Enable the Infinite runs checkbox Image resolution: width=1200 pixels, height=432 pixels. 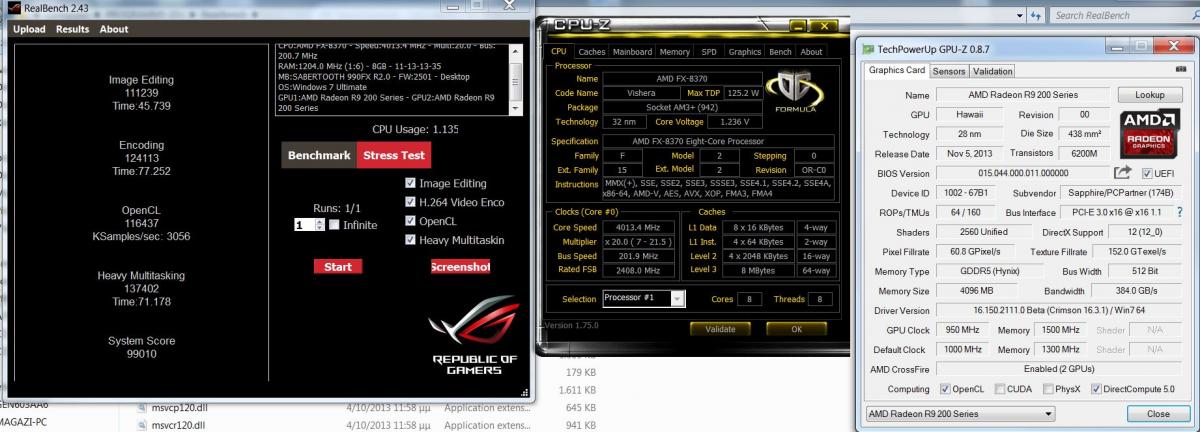(x=334, y=225)
